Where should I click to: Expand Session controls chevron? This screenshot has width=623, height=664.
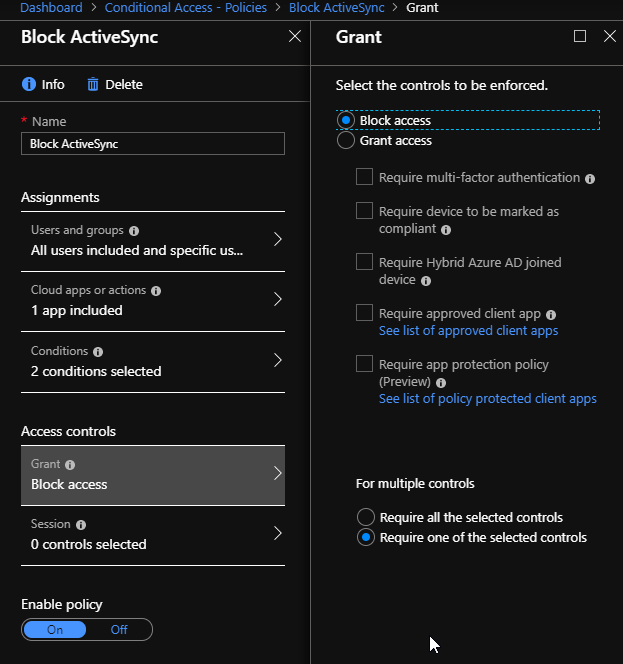[x=277, y=533]
